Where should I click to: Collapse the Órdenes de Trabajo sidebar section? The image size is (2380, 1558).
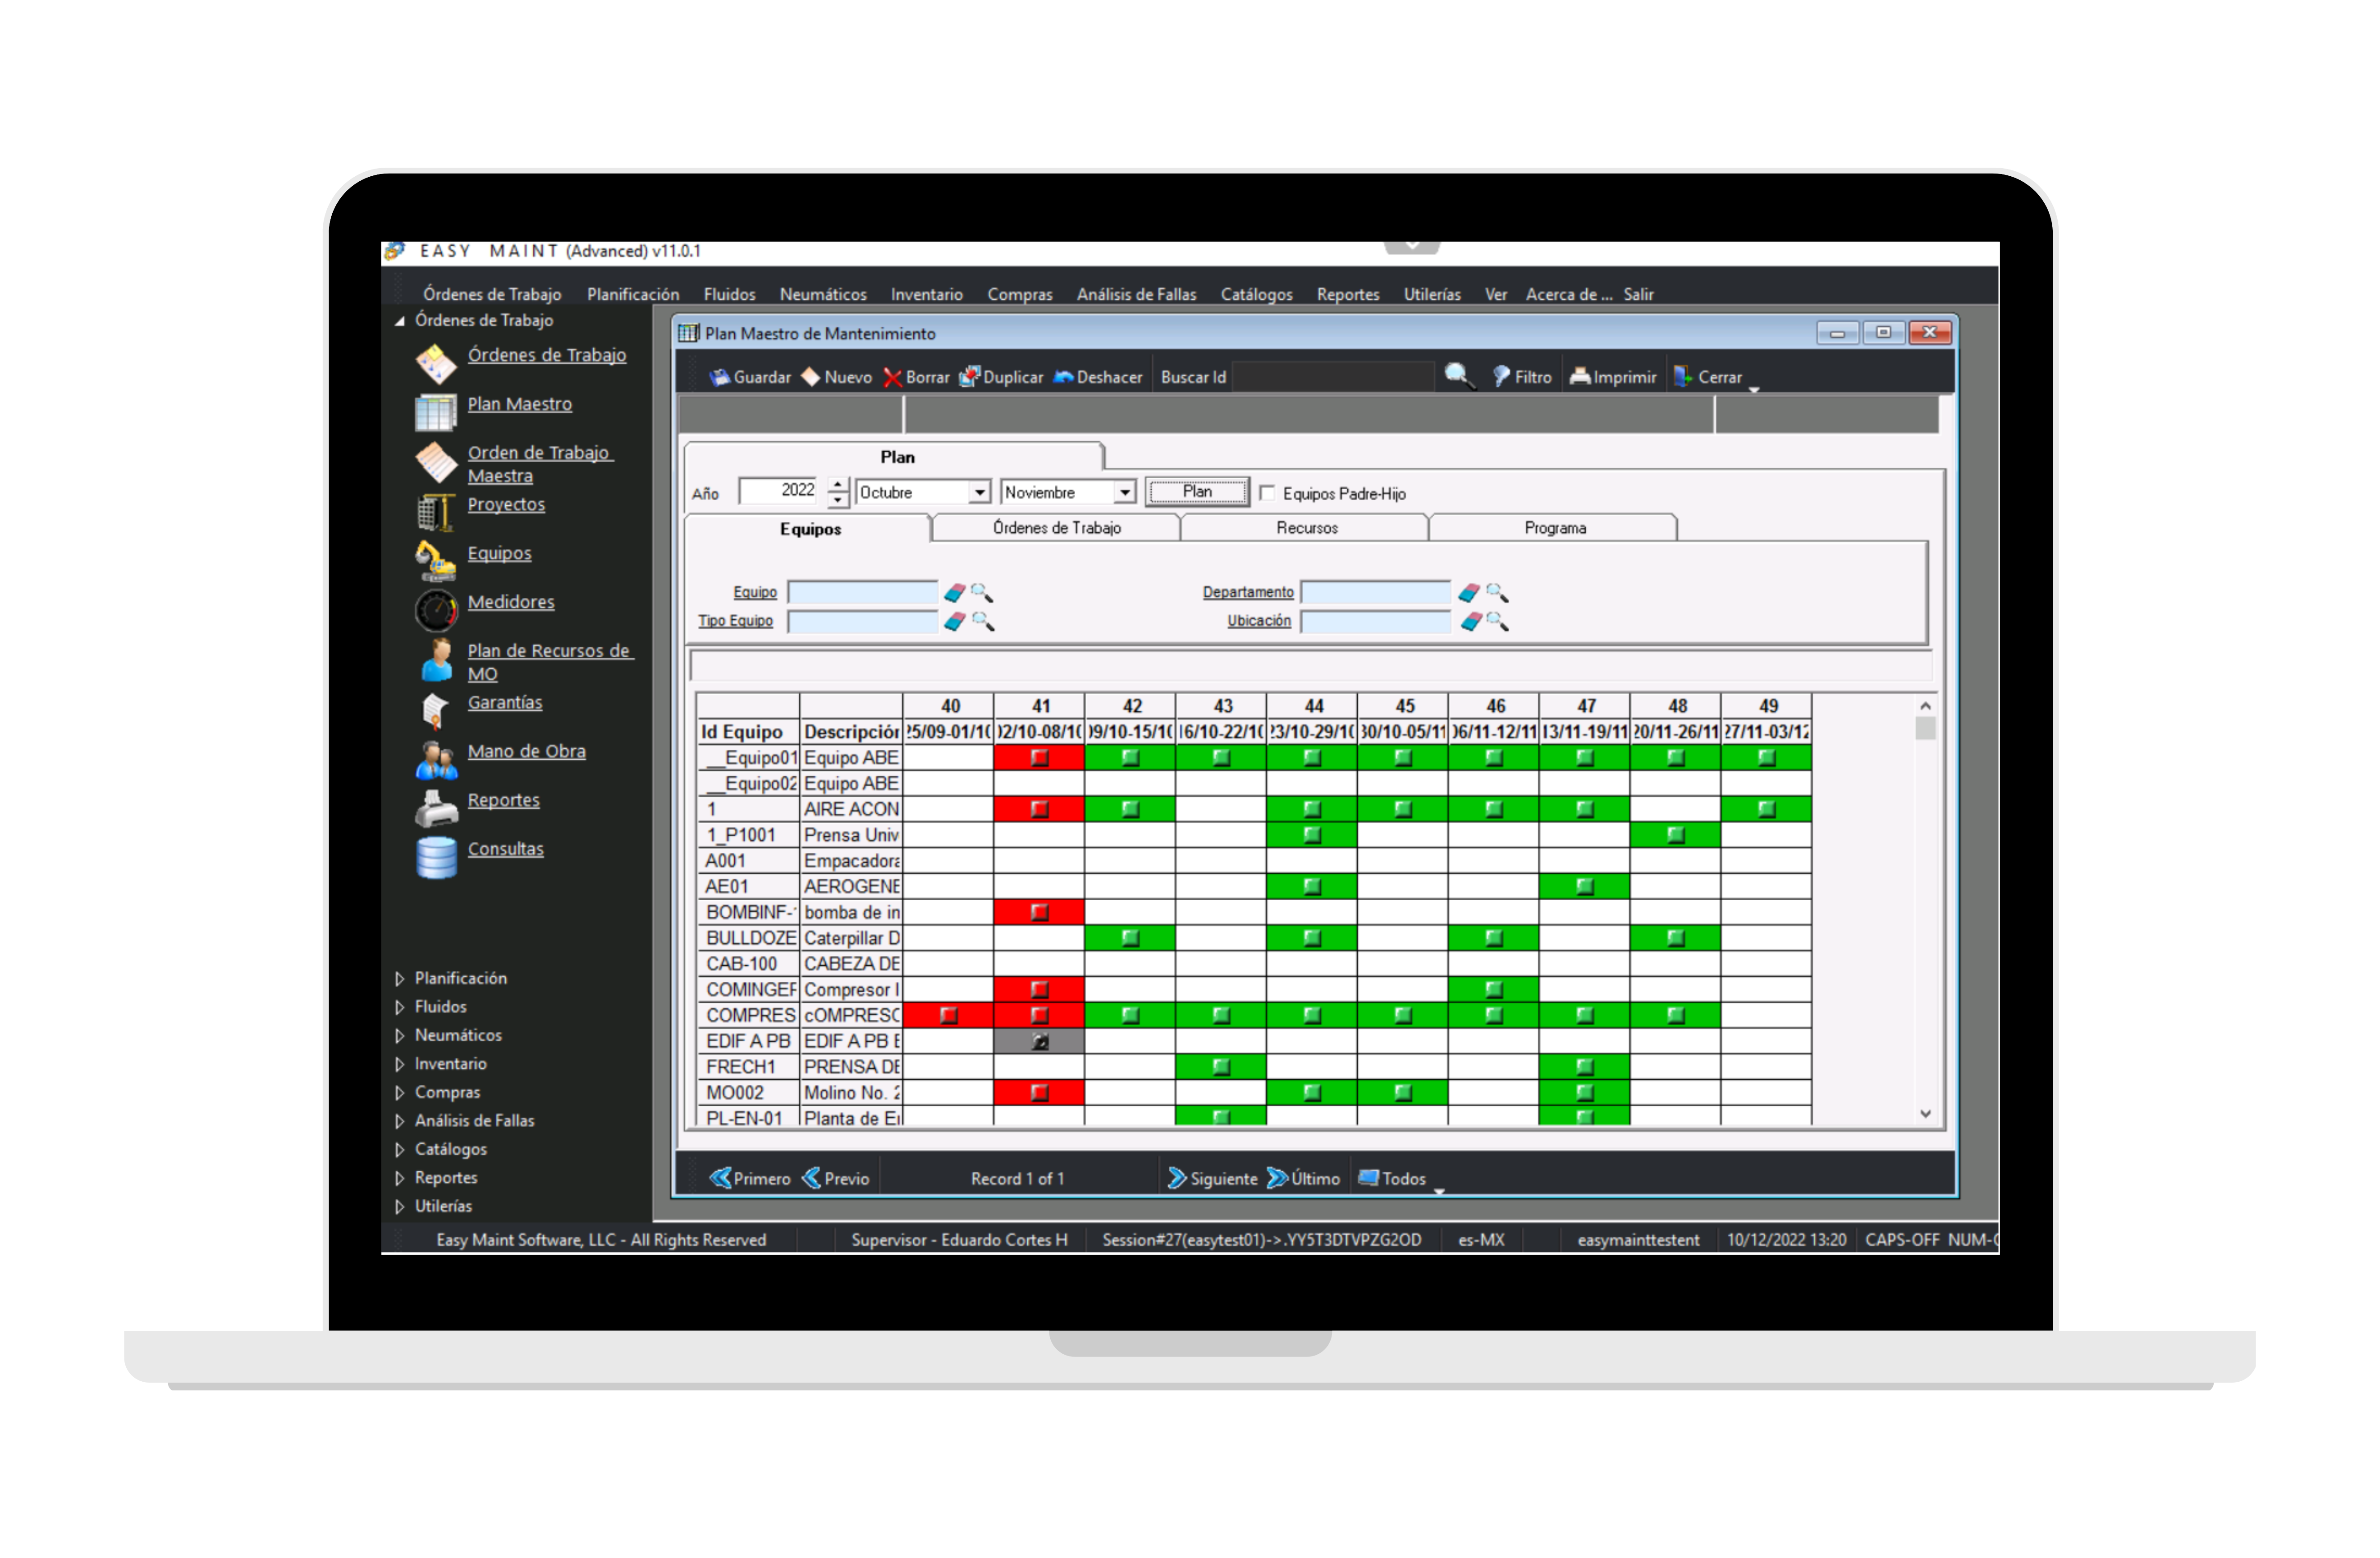tap(399, 321)
